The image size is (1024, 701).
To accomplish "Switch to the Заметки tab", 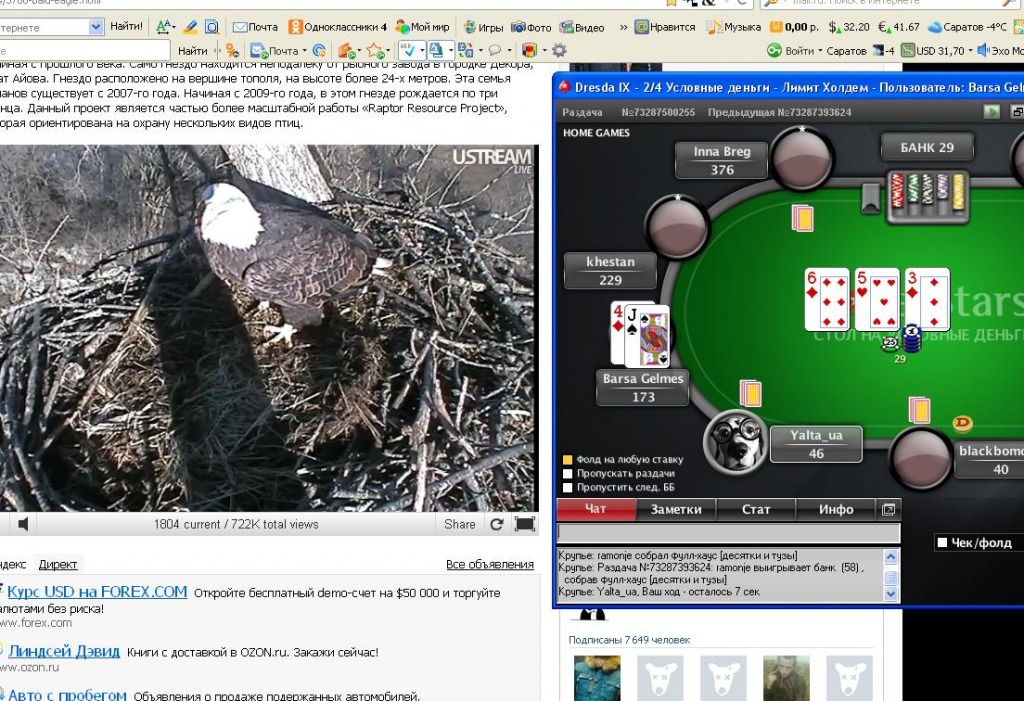I will tap(676, 509).
